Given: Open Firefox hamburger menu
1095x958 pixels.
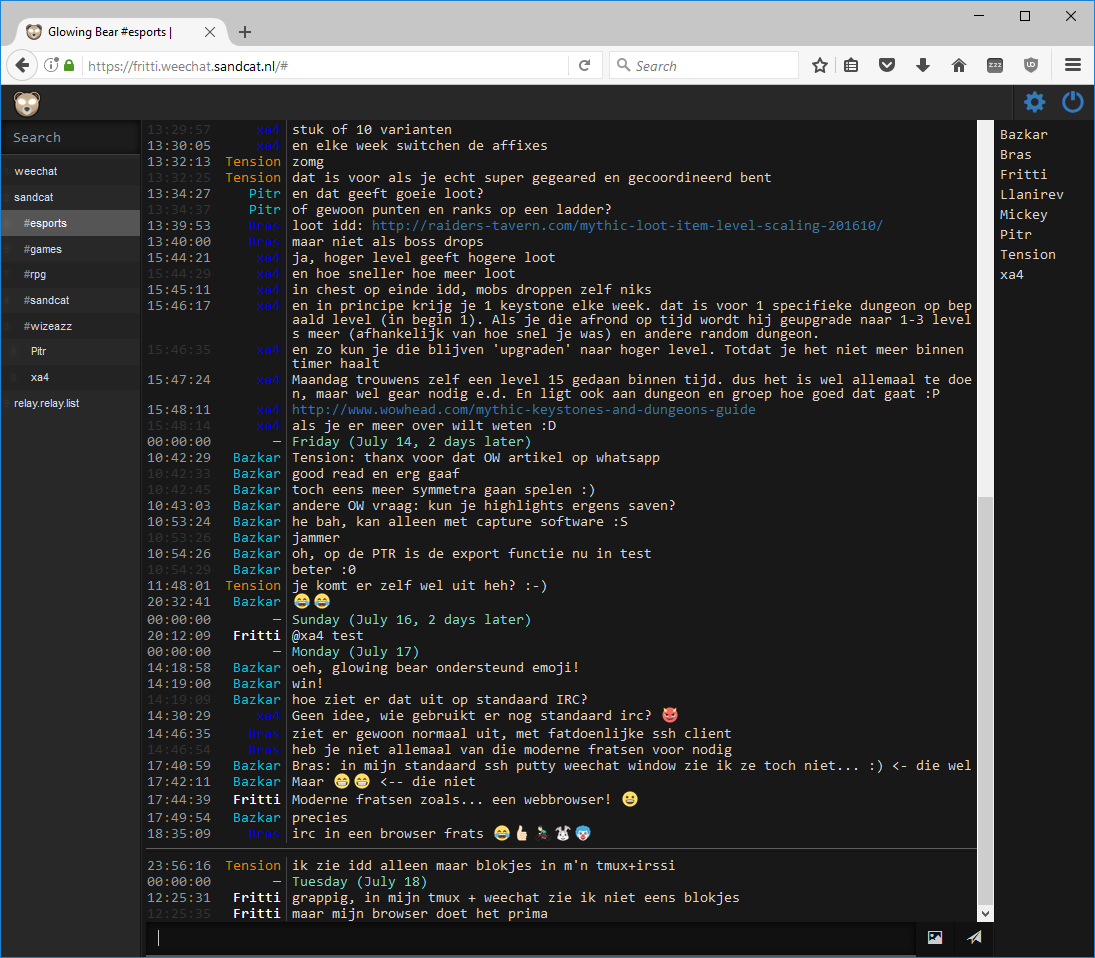Looking at the screenshot, I should [x=1073, y=66].
